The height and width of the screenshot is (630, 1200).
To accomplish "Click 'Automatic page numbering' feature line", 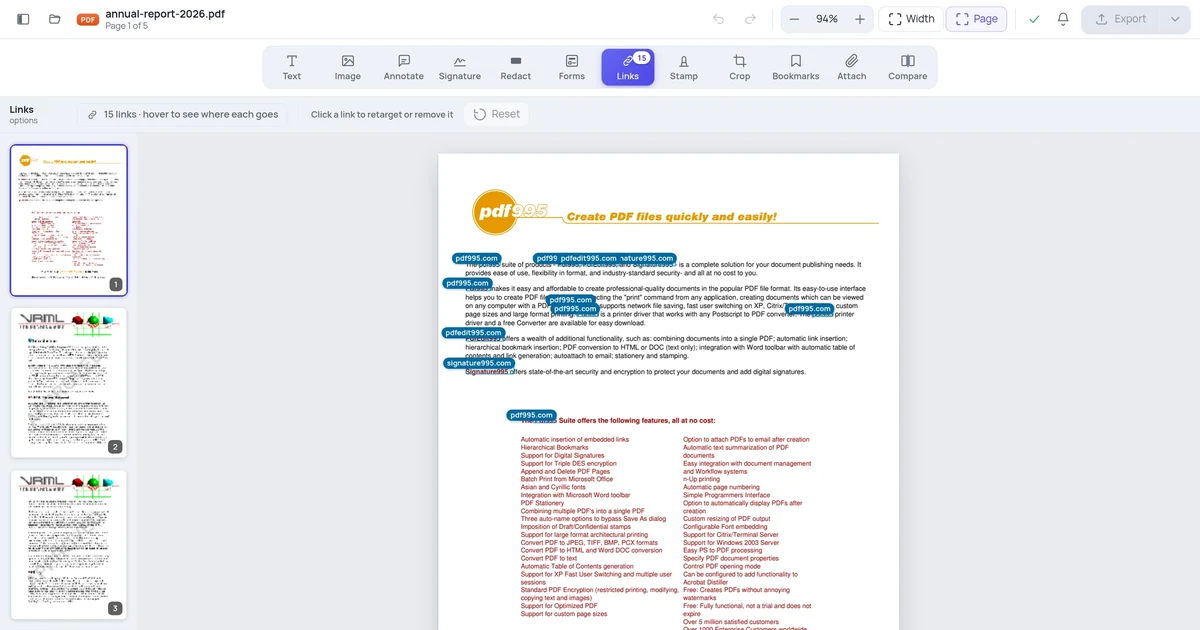I will (721, 487).
